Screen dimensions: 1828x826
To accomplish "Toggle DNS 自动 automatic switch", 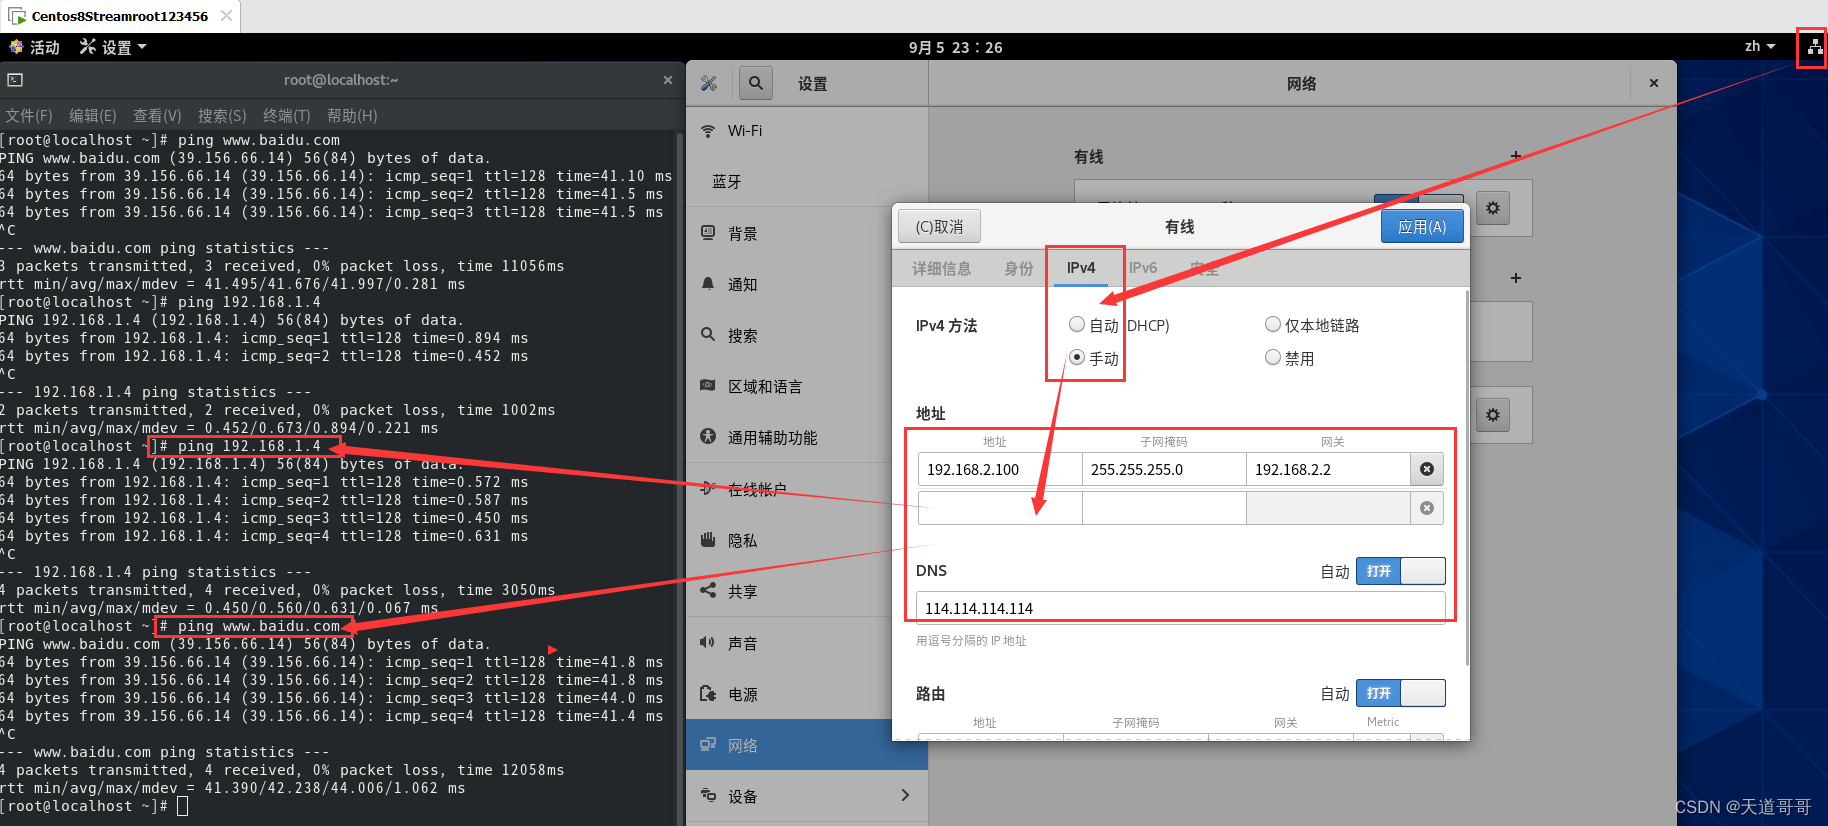I will pyautogui.click(x=1400, y=571).
